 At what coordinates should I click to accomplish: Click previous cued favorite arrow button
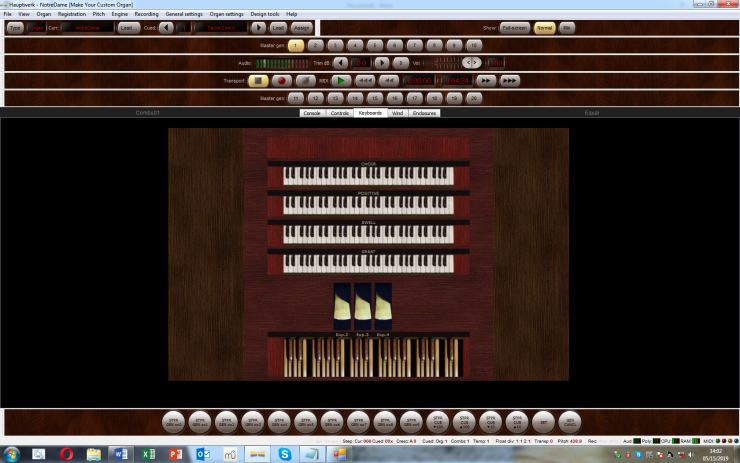[167, 28]
